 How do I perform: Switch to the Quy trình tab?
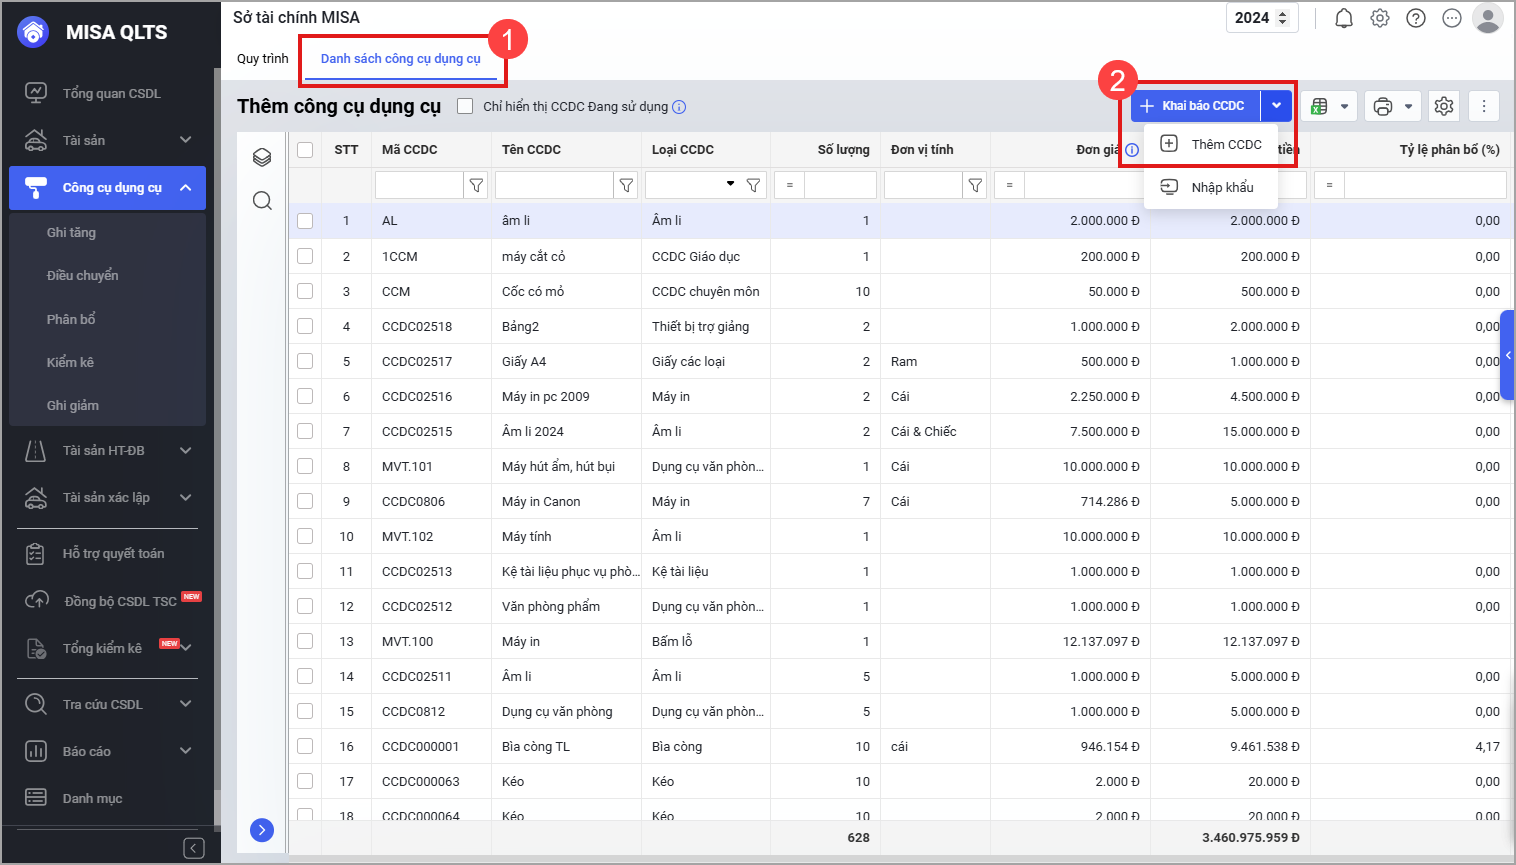coord(262,59)
